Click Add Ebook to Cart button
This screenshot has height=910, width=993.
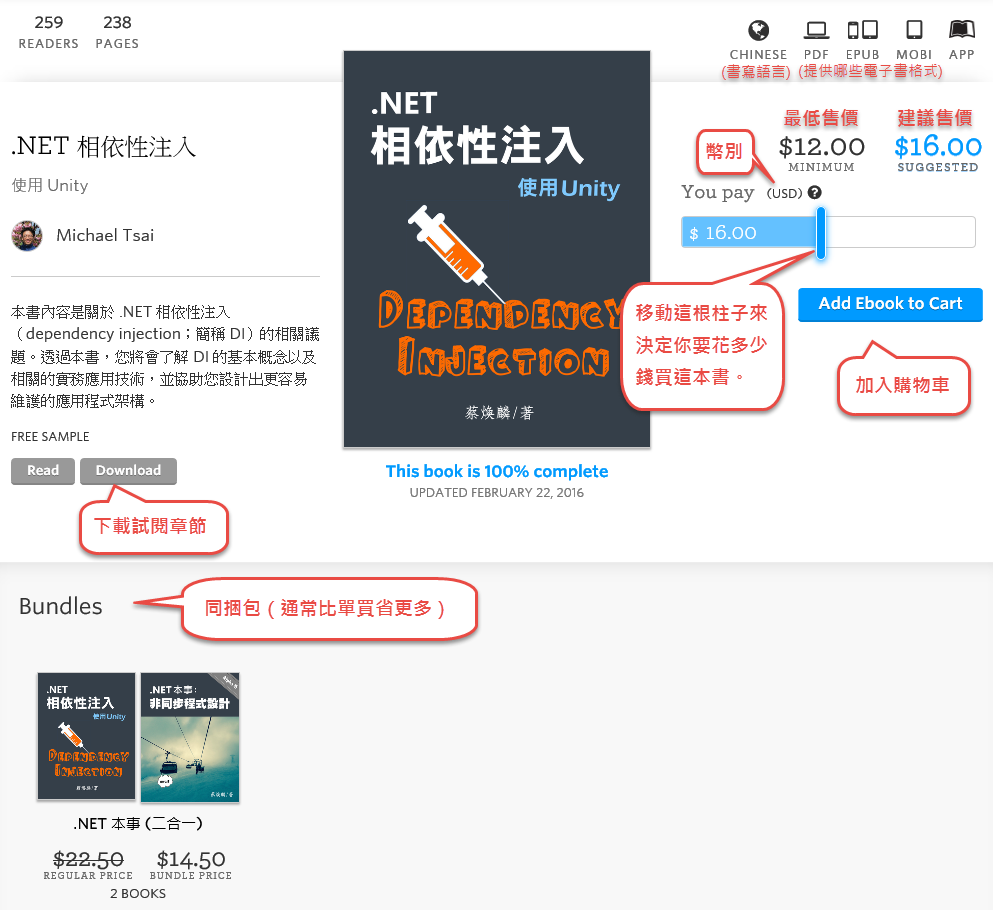(890, 305)
